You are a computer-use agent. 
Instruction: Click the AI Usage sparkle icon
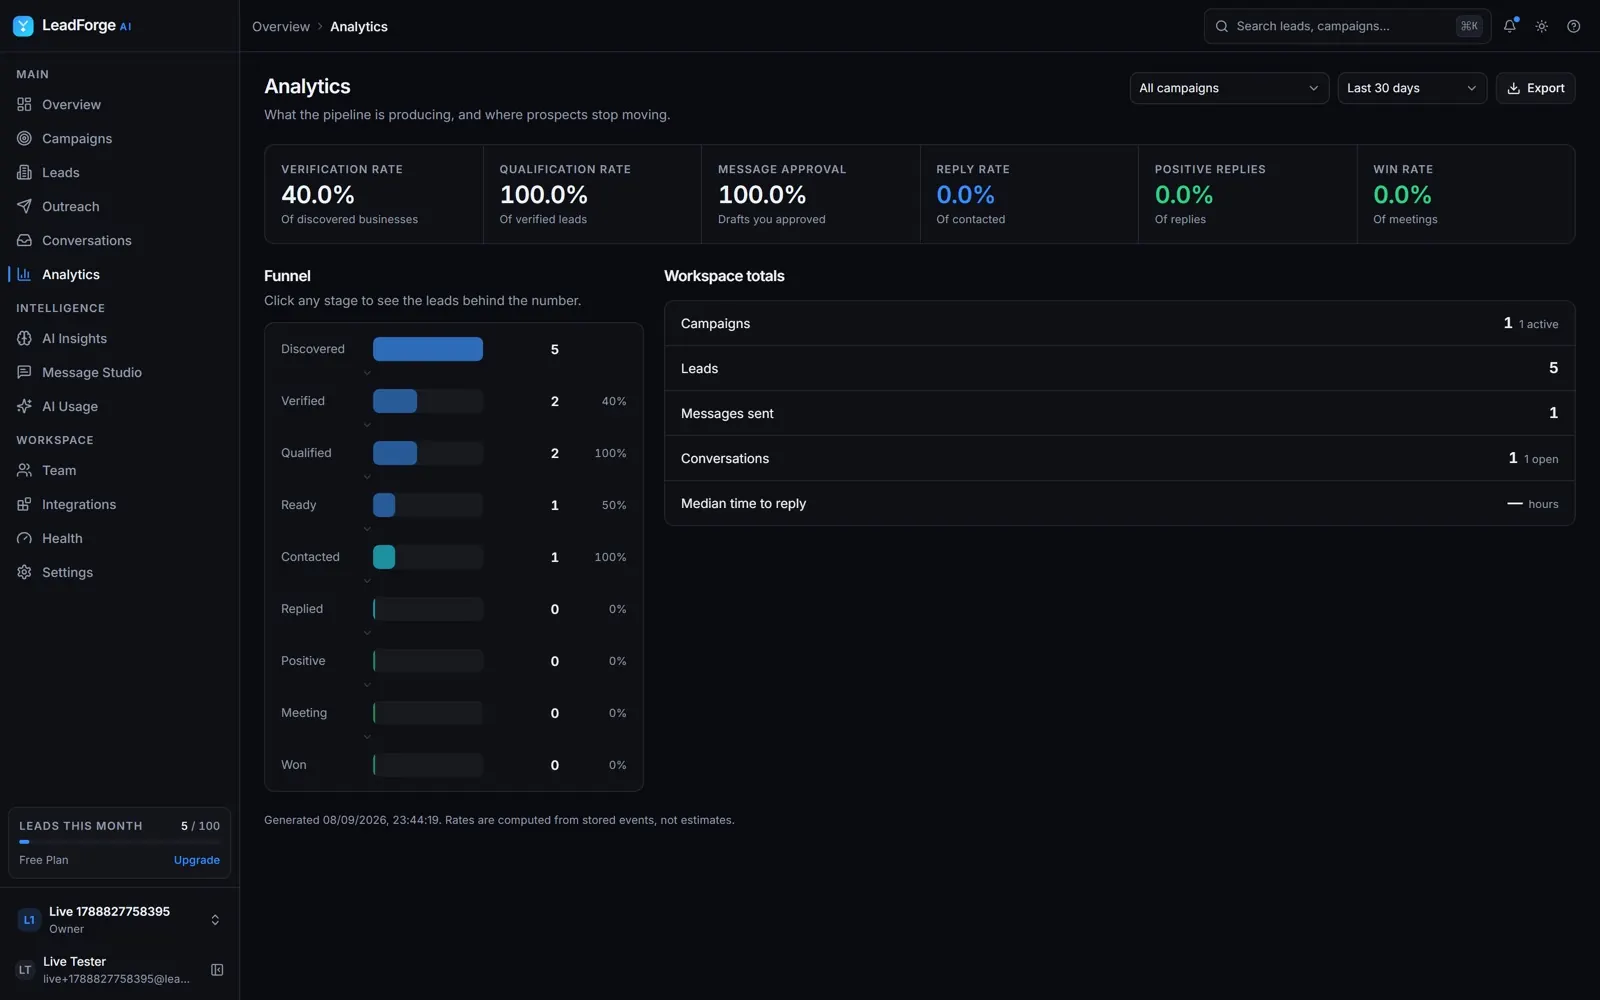point(24,406)
